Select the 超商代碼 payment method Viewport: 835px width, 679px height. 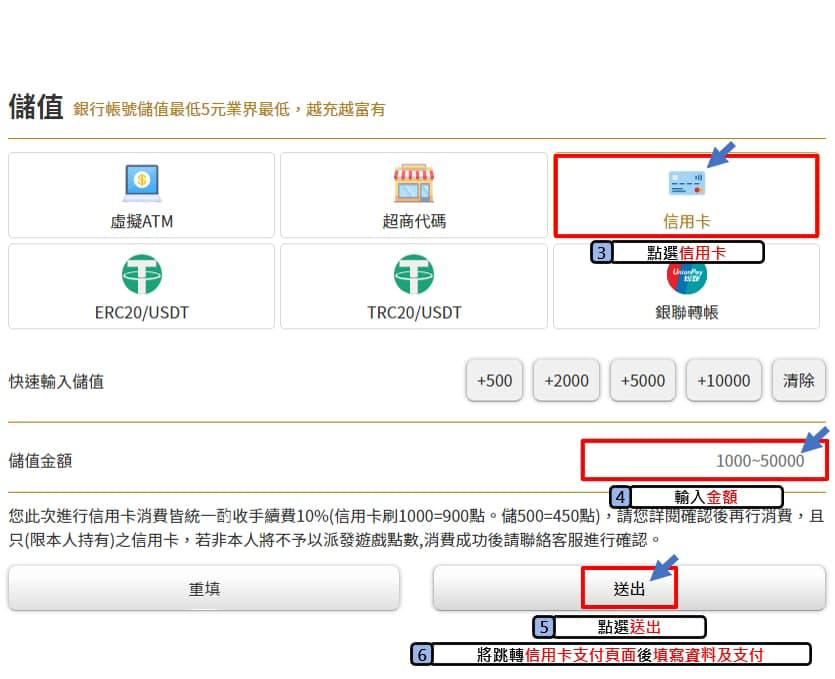pos(413,221)
